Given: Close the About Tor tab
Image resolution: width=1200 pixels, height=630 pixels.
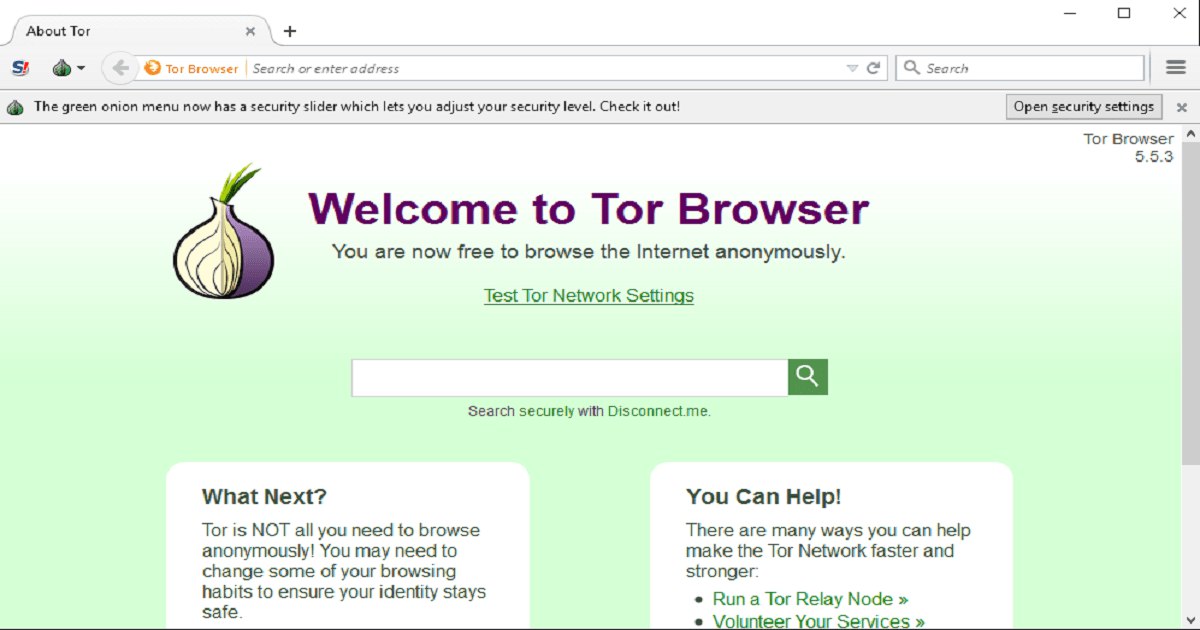Looking at the screenshot, I should pyautogui.click(x=251, y=31).
